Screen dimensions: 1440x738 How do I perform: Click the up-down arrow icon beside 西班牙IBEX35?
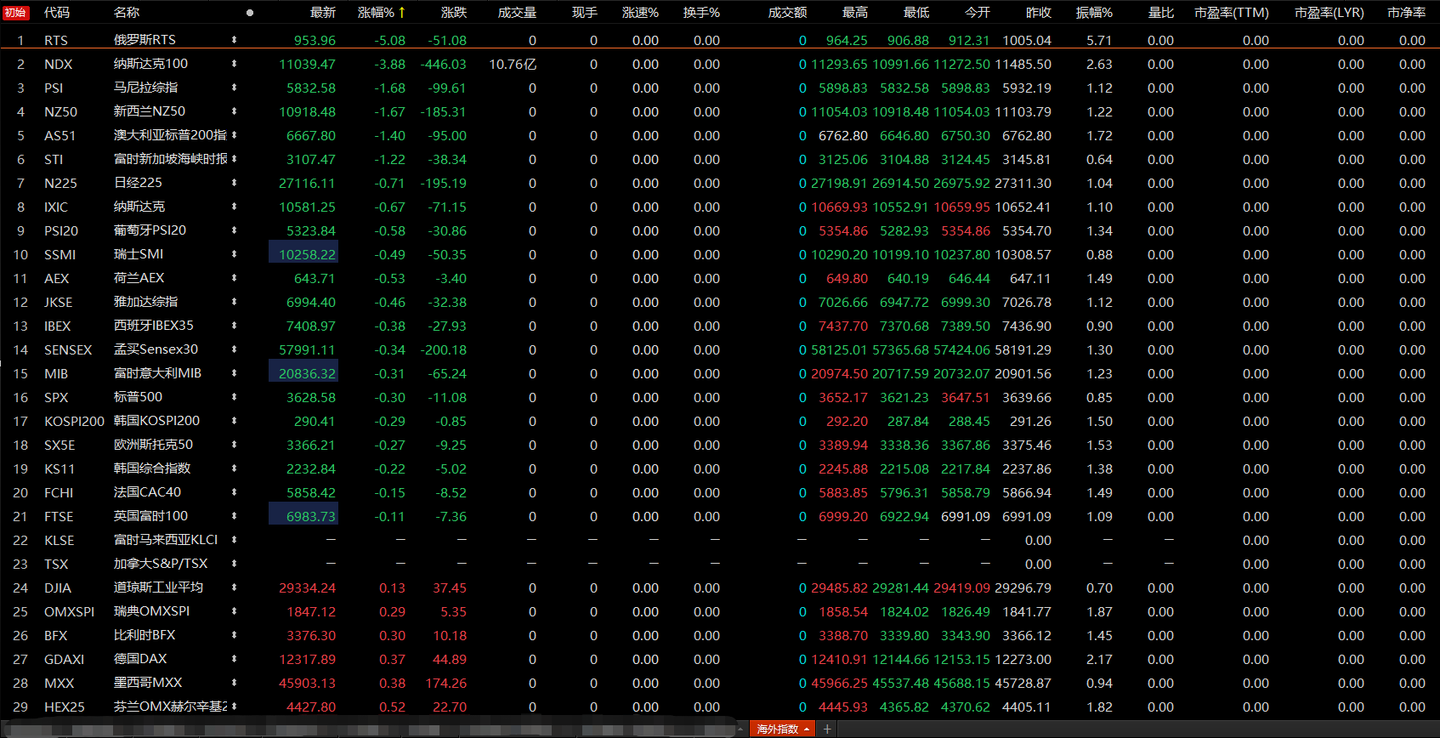coord(234,326)
